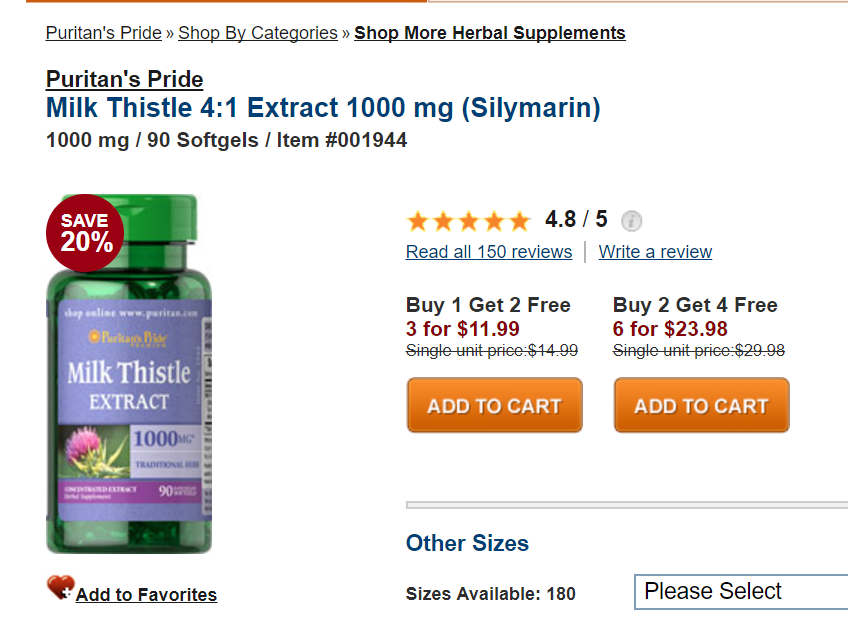This screenshot has width=848, height=635.
Task: Click the Add to Favorites link
Action: [146, 595]
